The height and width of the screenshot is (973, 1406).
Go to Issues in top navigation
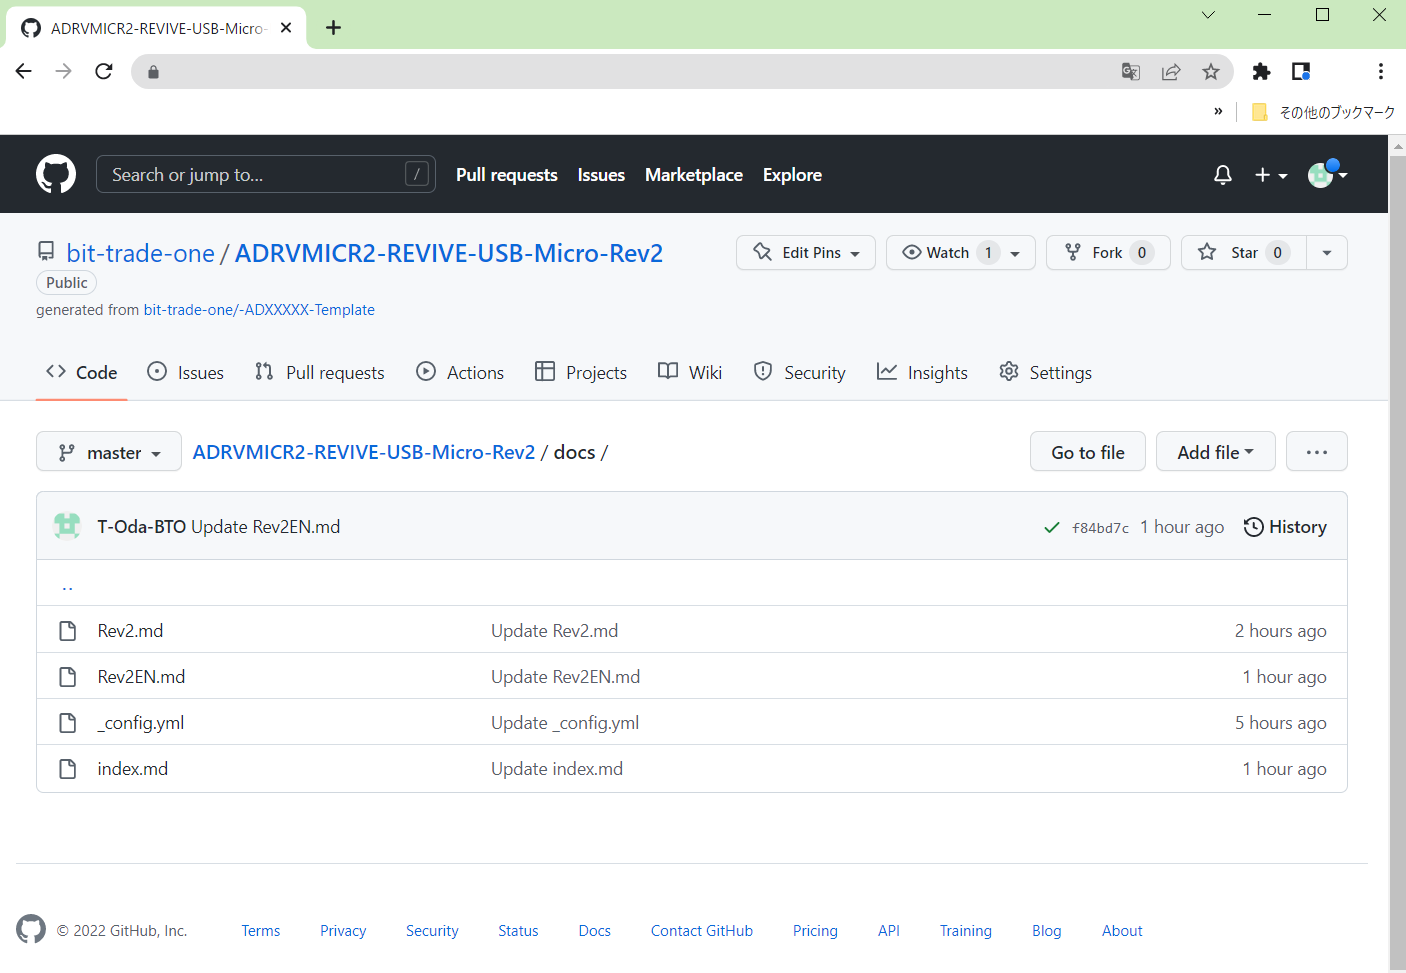(x=601, y=174)
